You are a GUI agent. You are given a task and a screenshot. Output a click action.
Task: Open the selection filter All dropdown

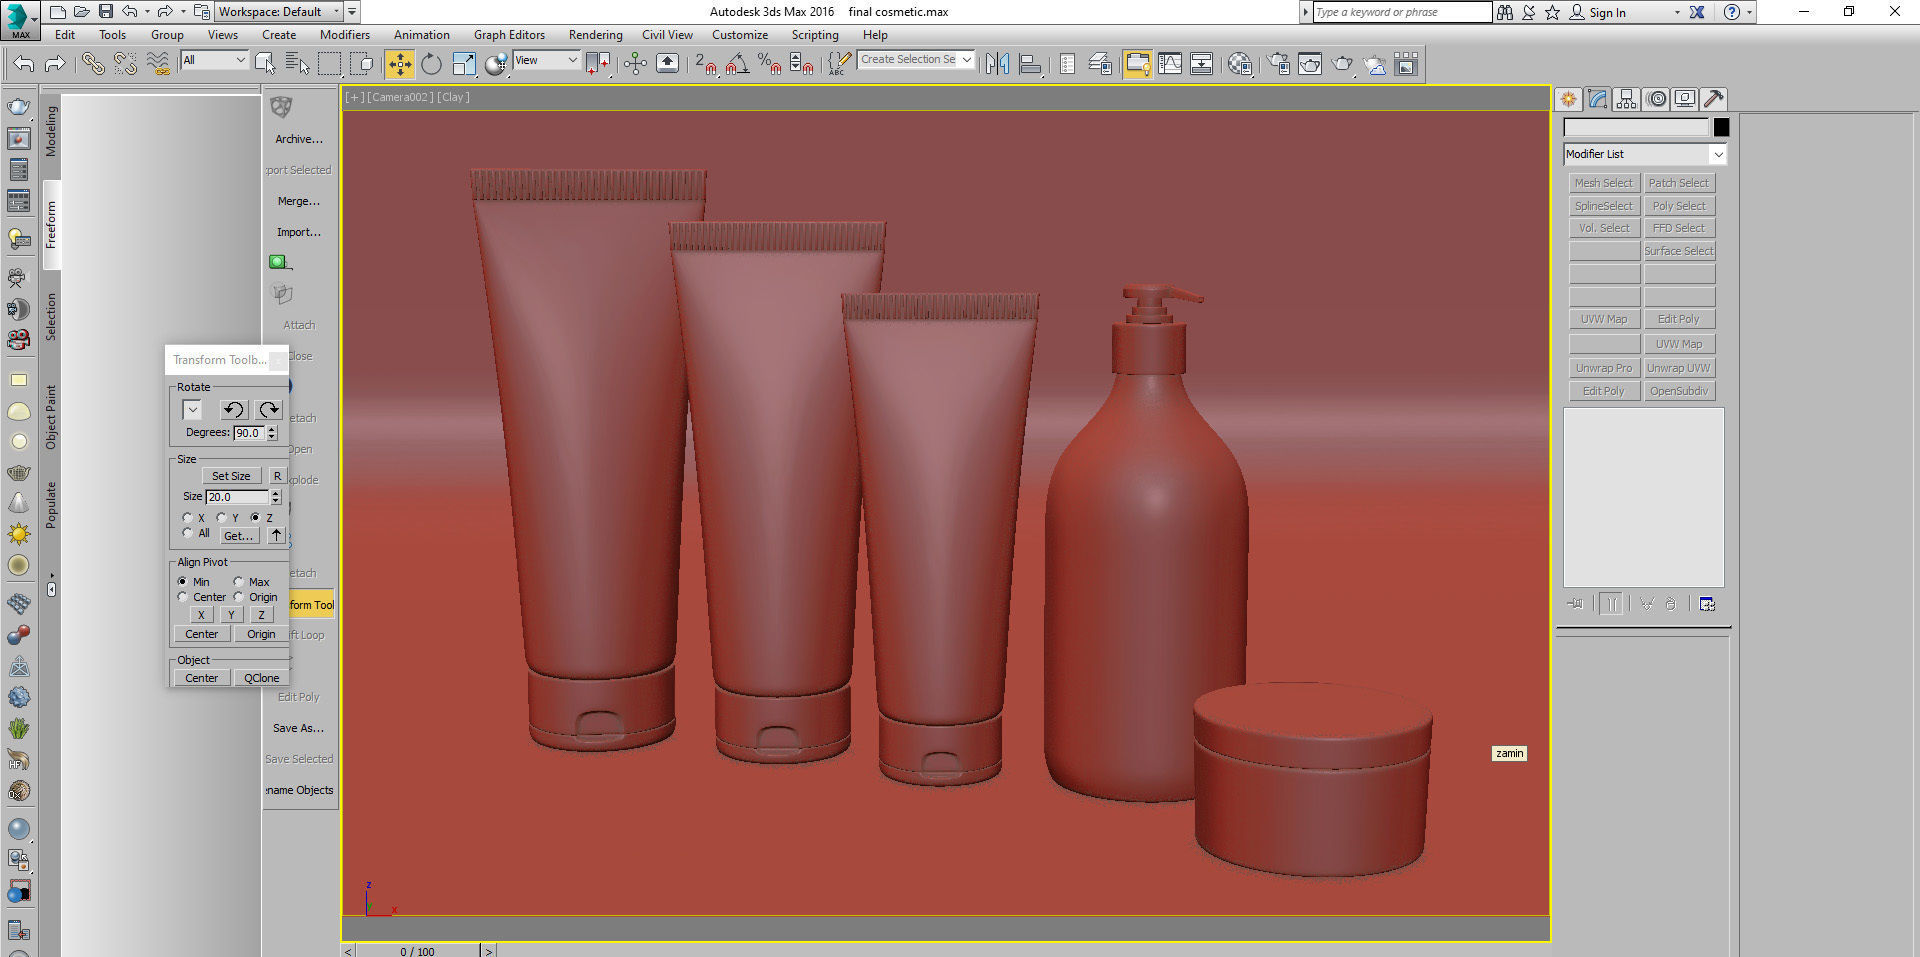214,60
